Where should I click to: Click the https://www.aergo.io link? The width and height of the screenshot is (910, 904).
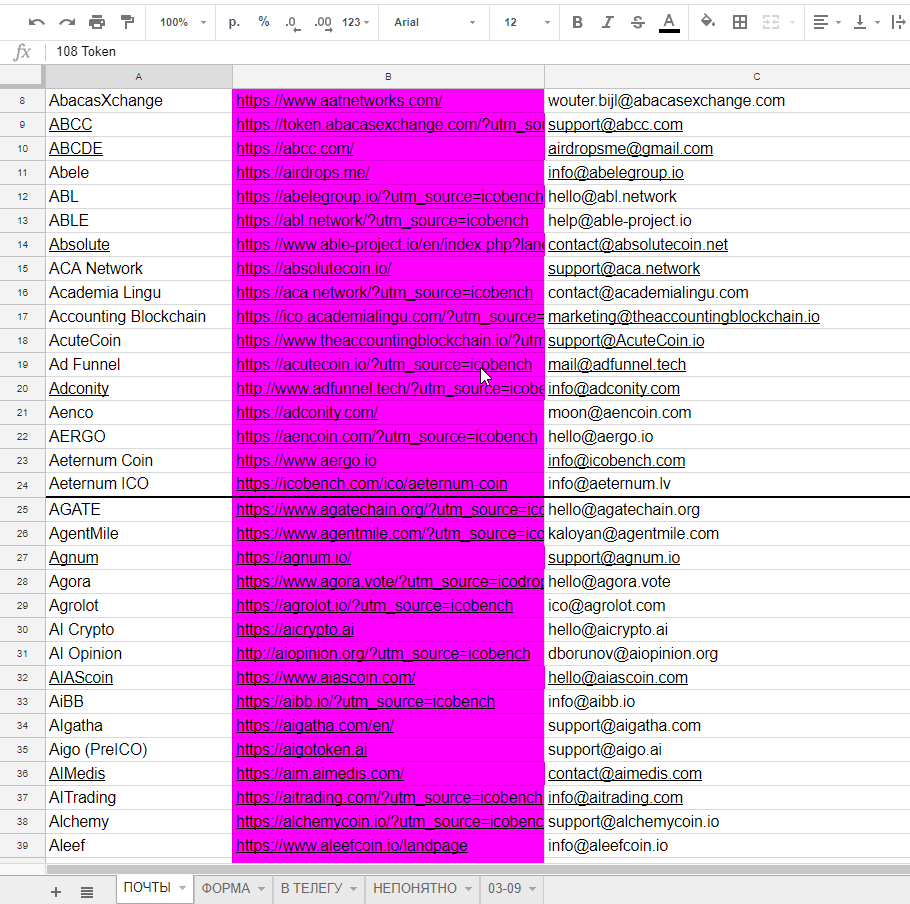click(x=306, y=461)
